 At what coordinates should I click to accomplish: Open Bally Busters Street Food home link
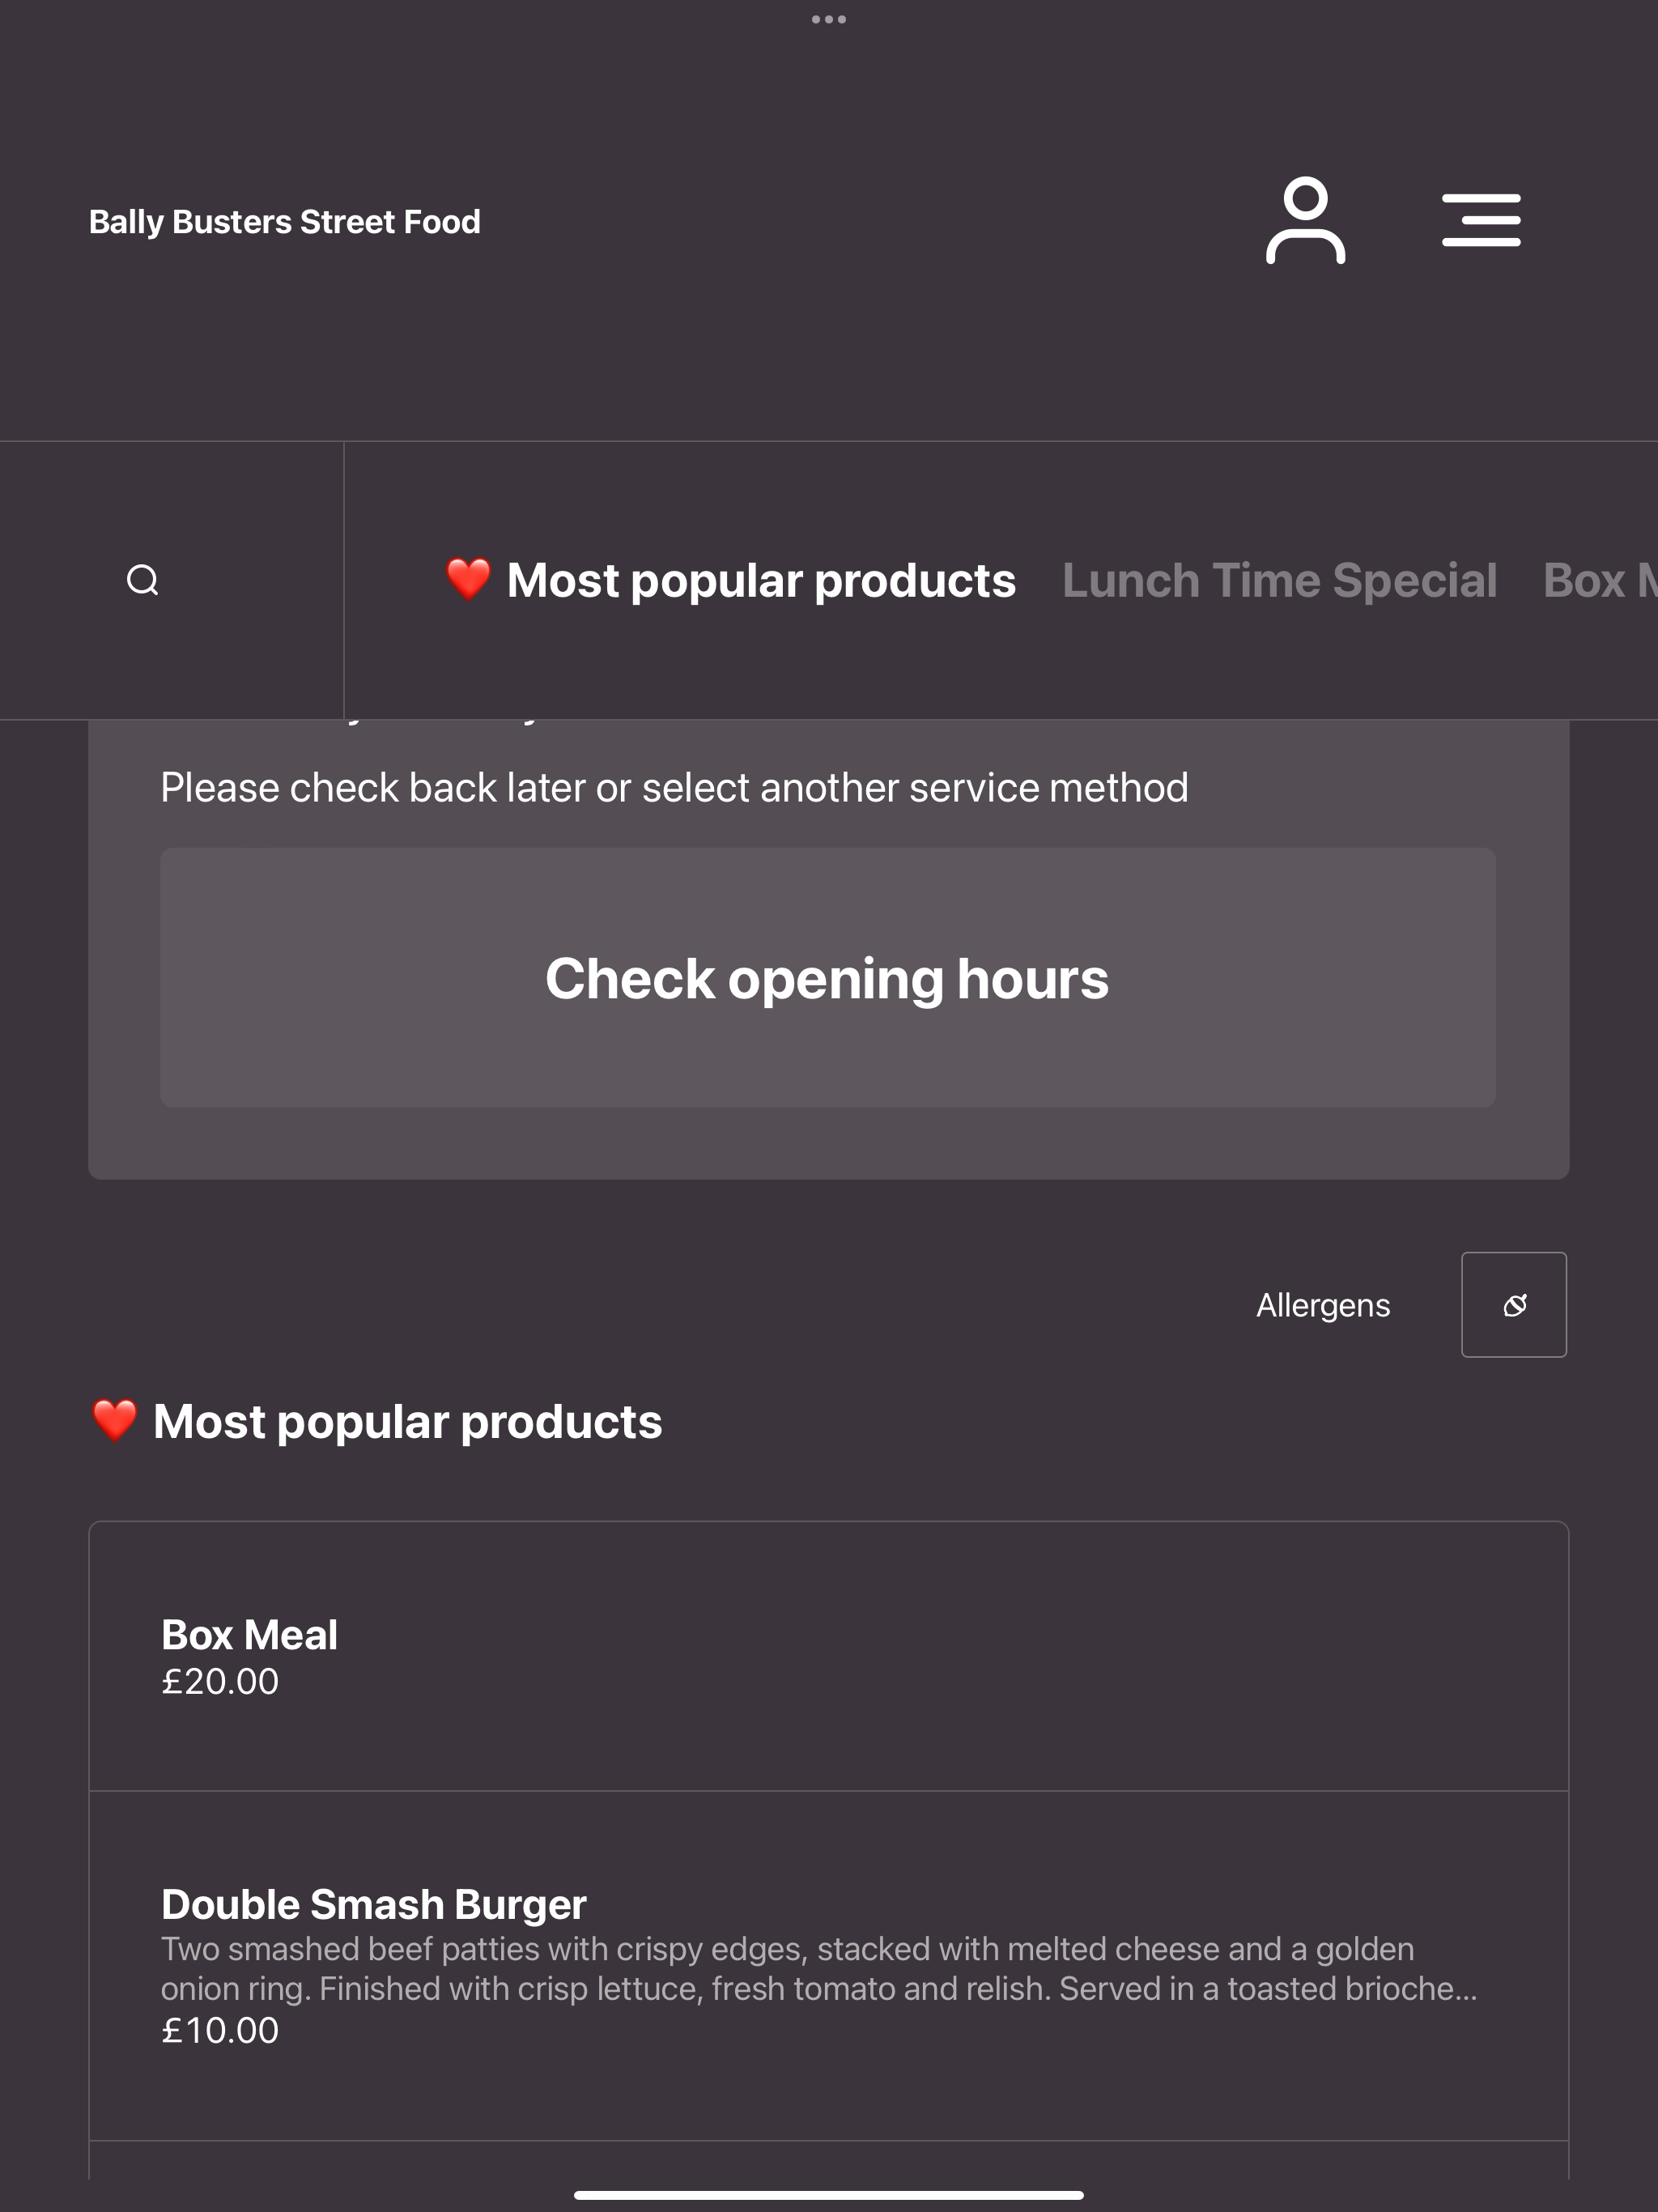[285, 221]
